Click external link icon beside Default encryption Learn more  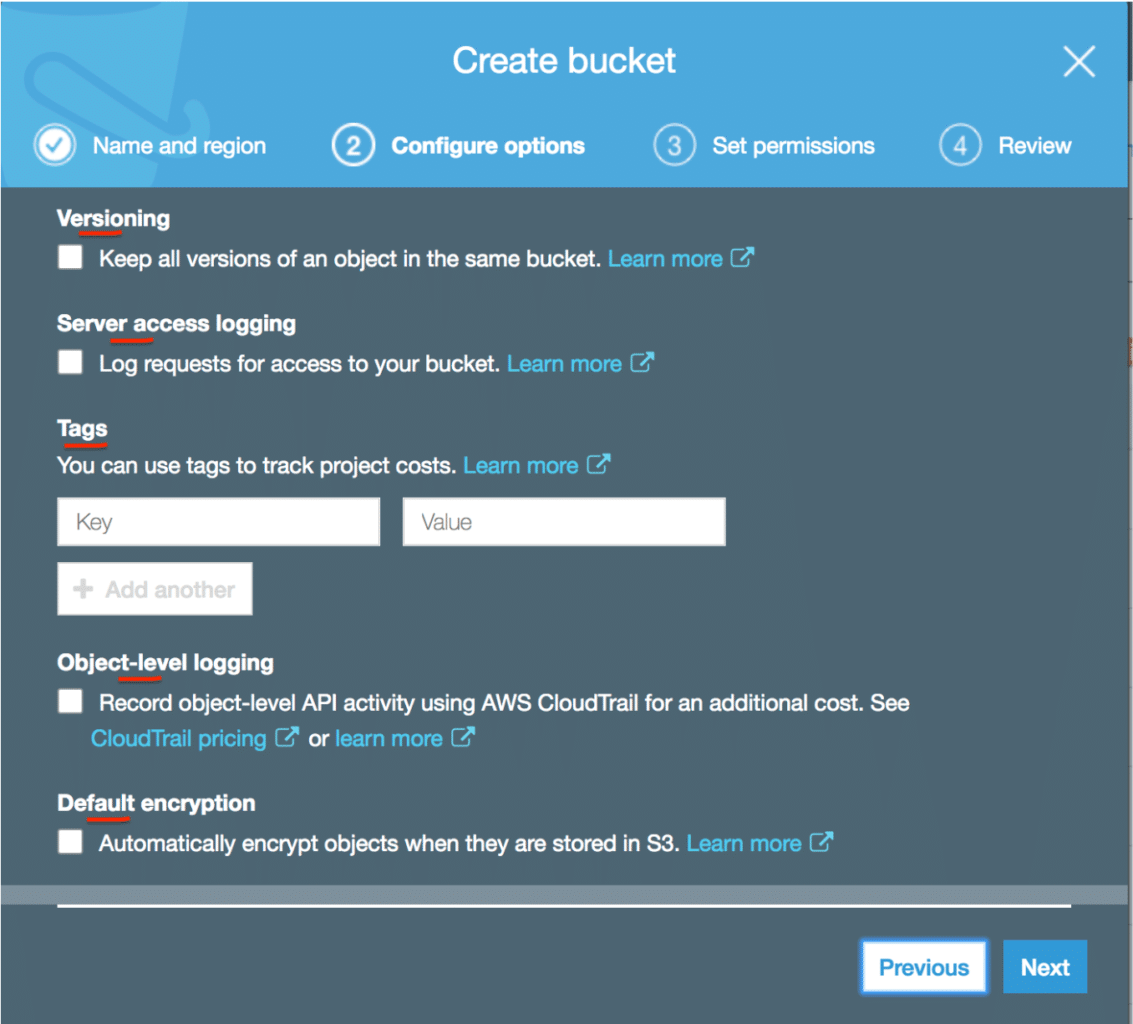(x=822, y=843)
